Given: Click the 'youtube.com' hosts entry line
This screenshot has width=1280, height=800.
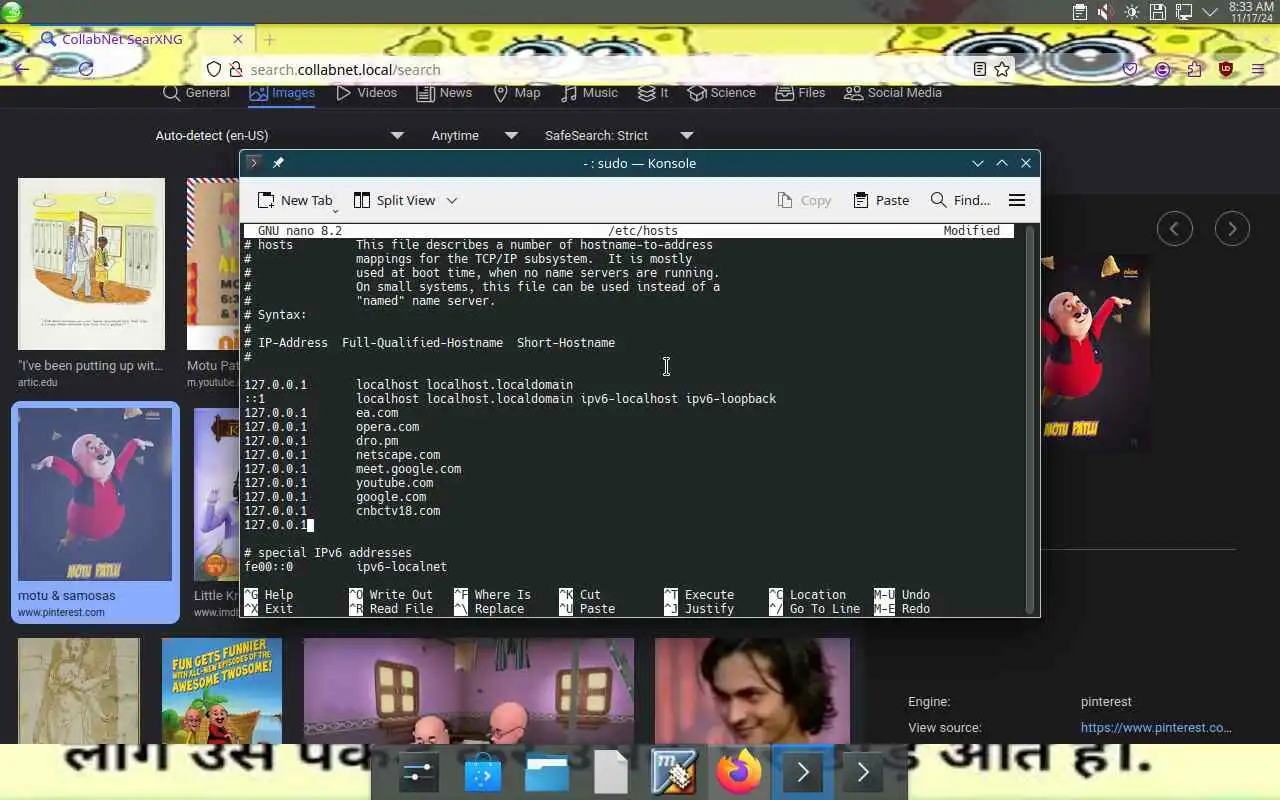Looking at the screenshot, I should coord(339,483).
